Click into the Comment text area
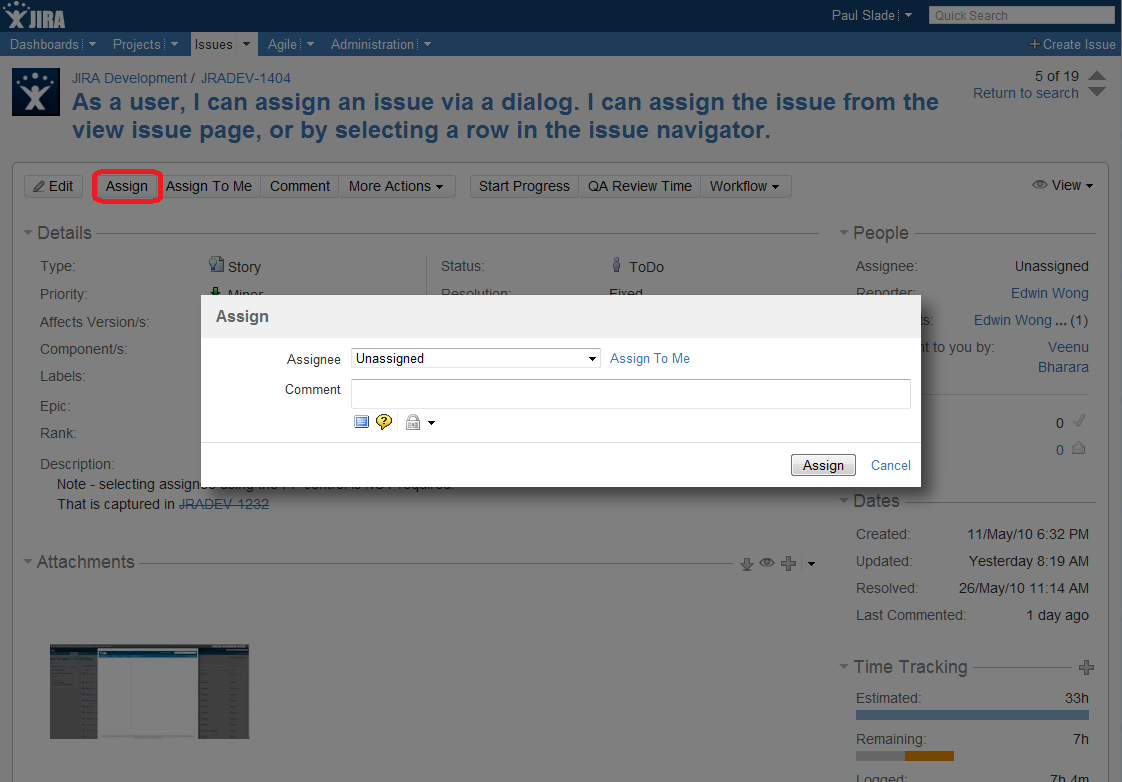 (x=630, y=394)
